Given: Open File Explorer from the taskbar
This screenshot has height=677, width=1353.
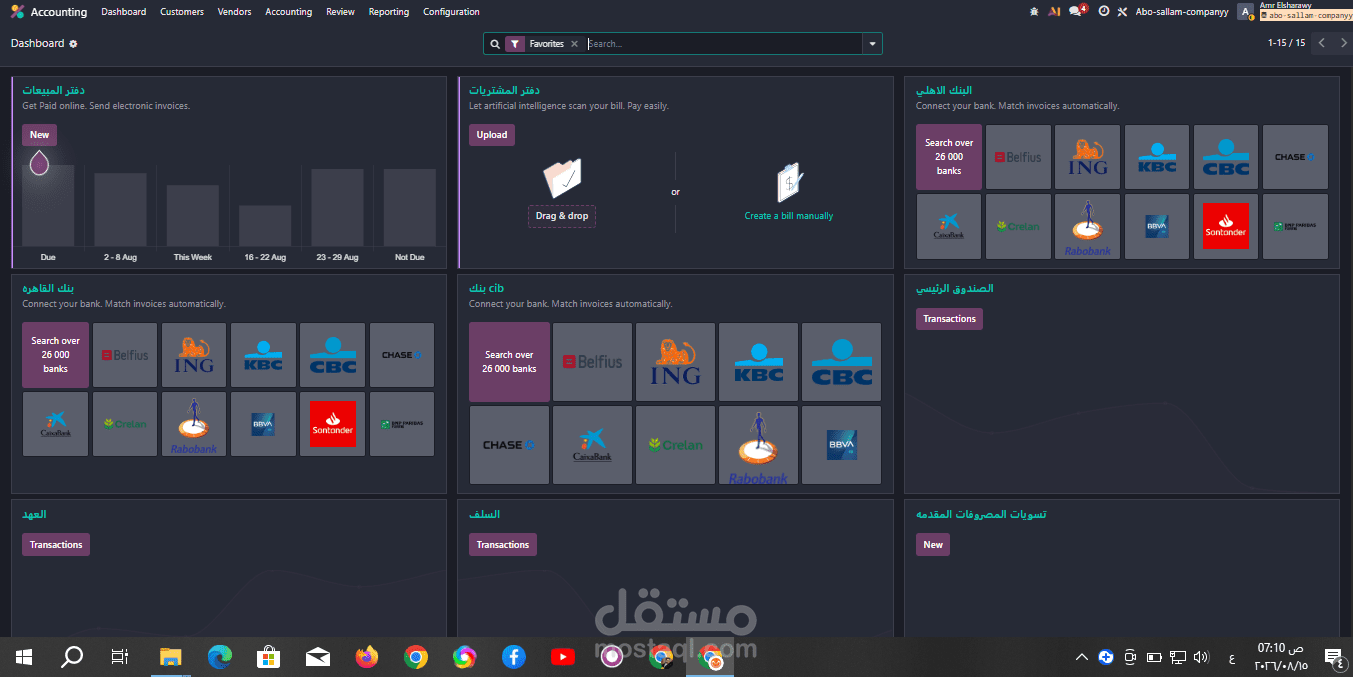Looking at the screenshot, I should click(x=171, y=657).
